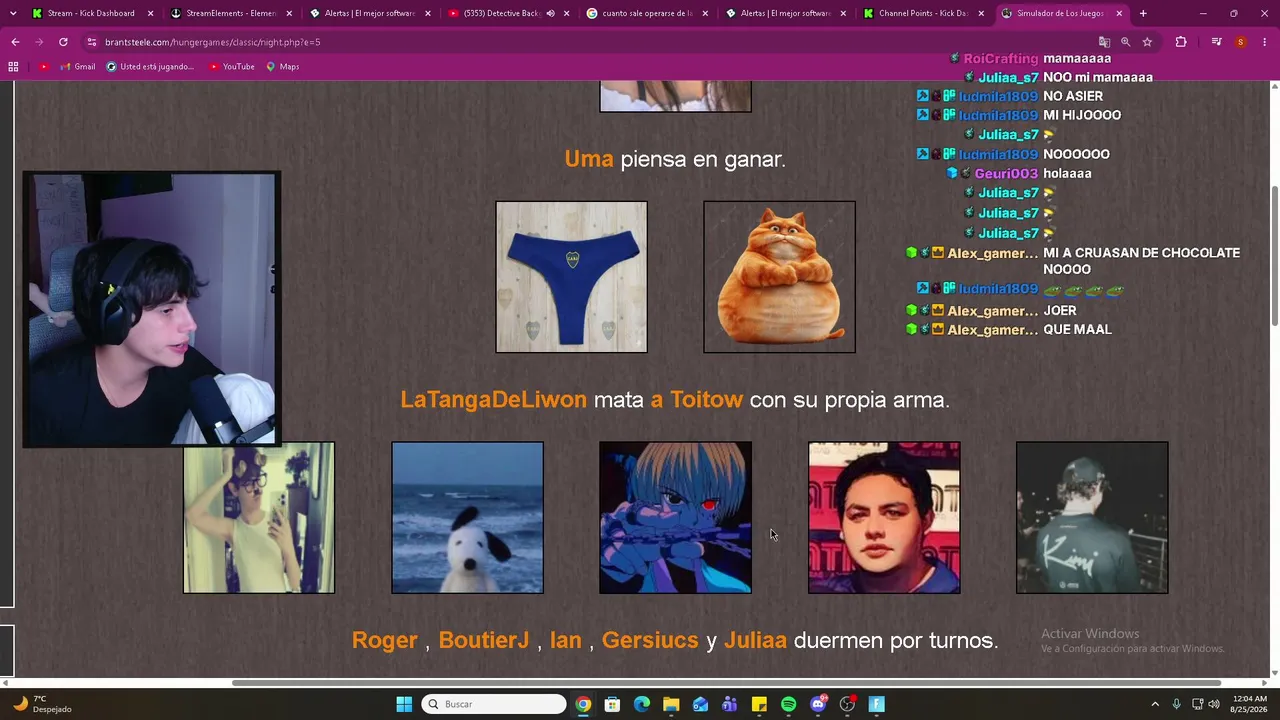Click the orange name 'Uma'

[x=589, y=159]
